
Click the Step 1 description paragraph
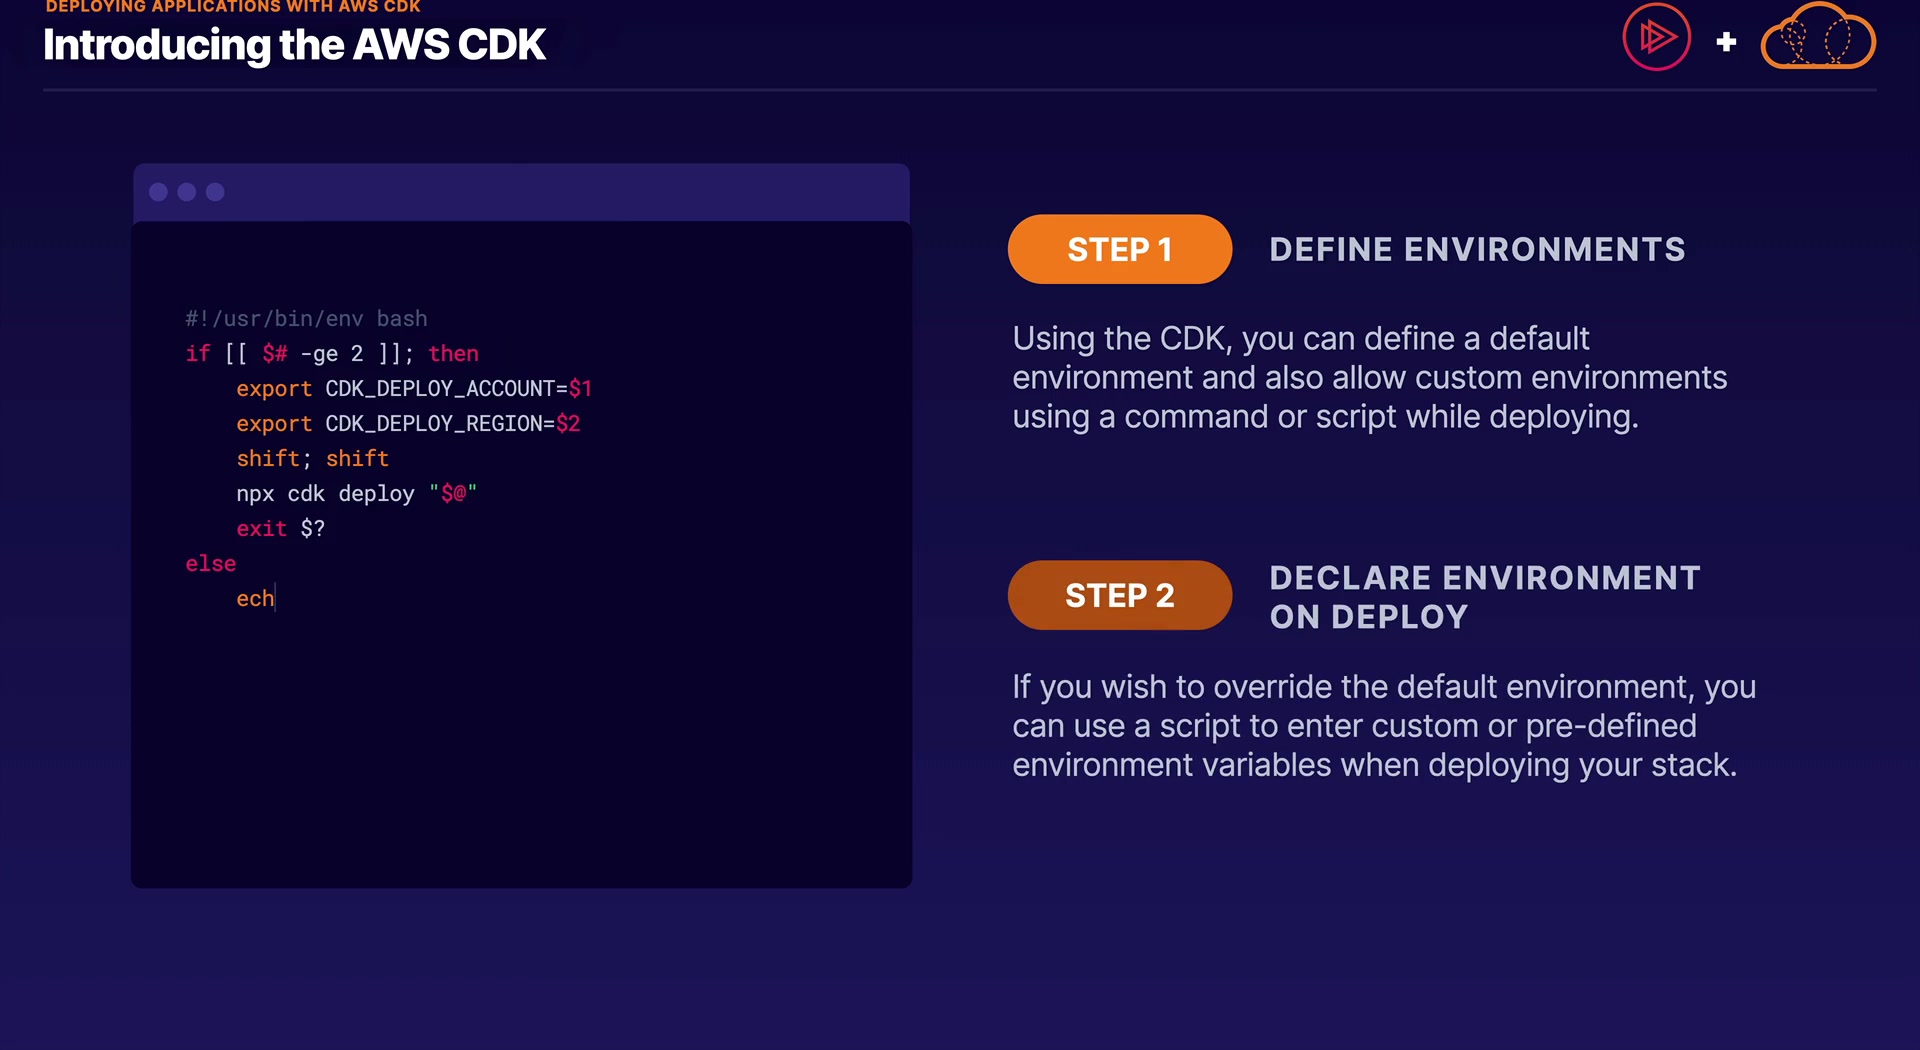pyautogui.click(x=1369, y=378)
